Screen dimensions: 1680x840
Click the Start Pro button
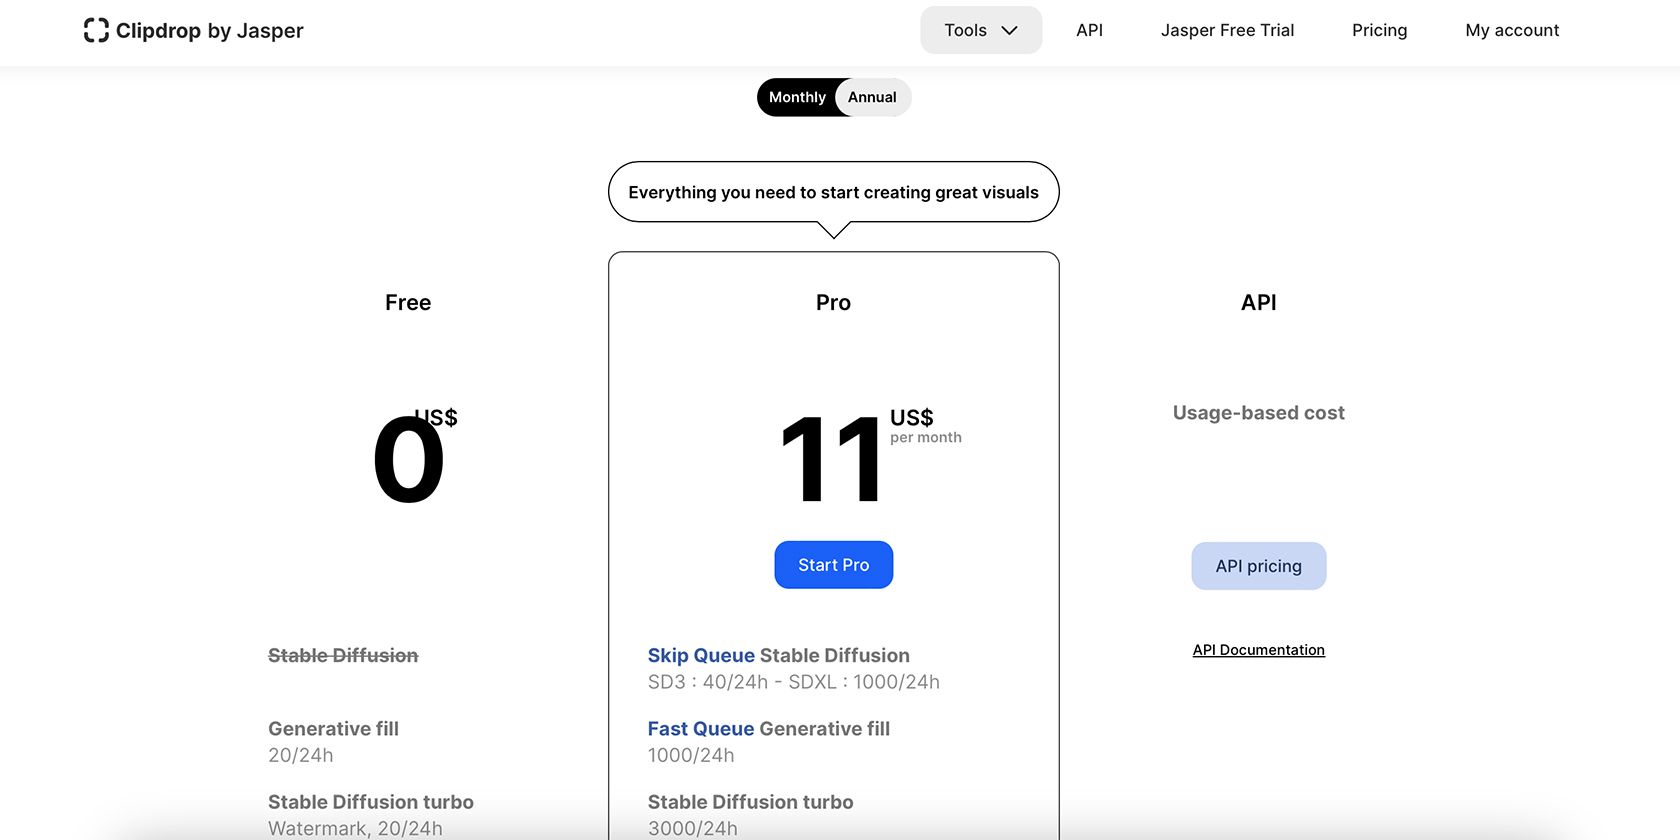[x=833, y=565]
